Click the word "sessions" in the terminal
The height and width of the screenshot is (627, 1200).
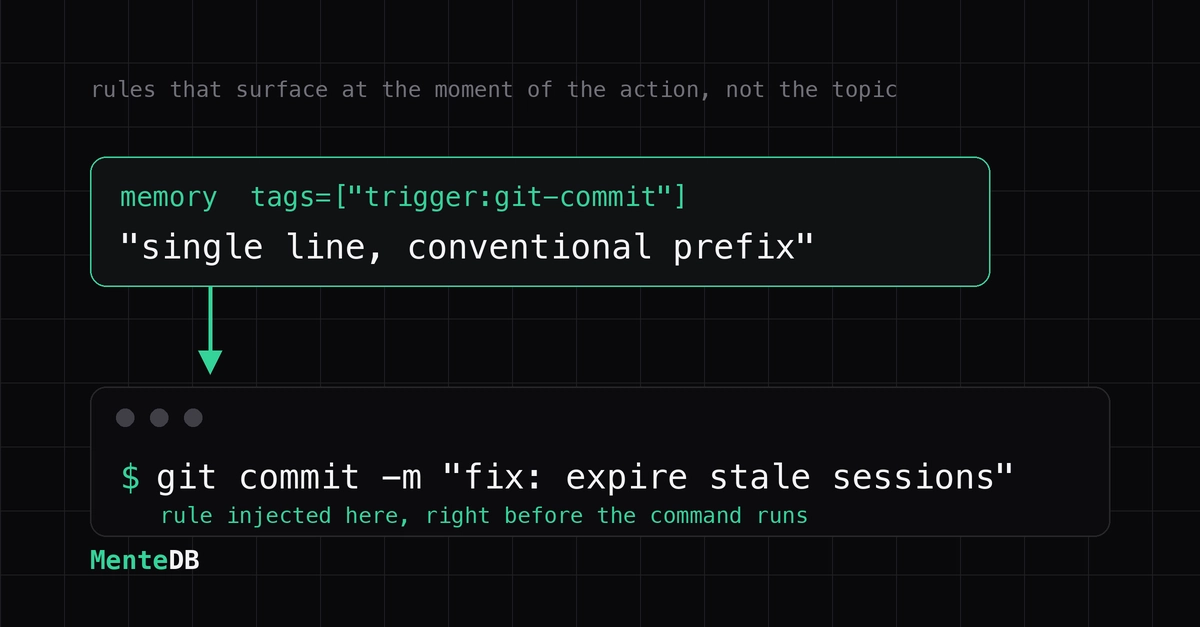click(914, 478)
